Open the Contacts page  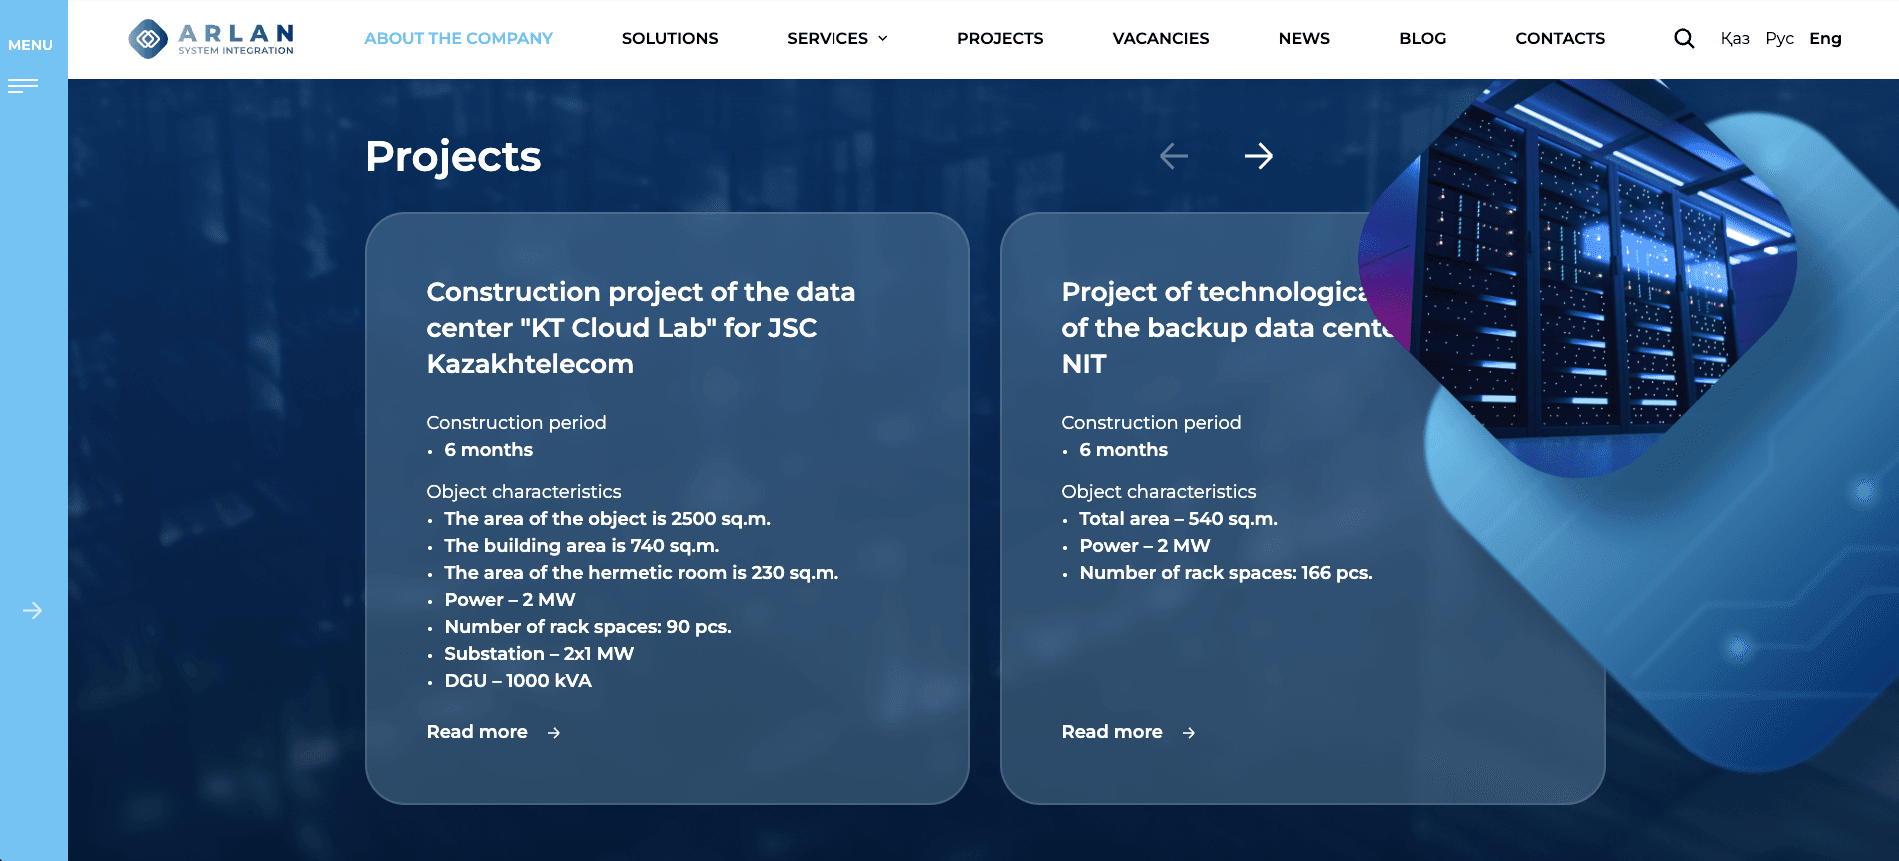tap(1560, 38)
